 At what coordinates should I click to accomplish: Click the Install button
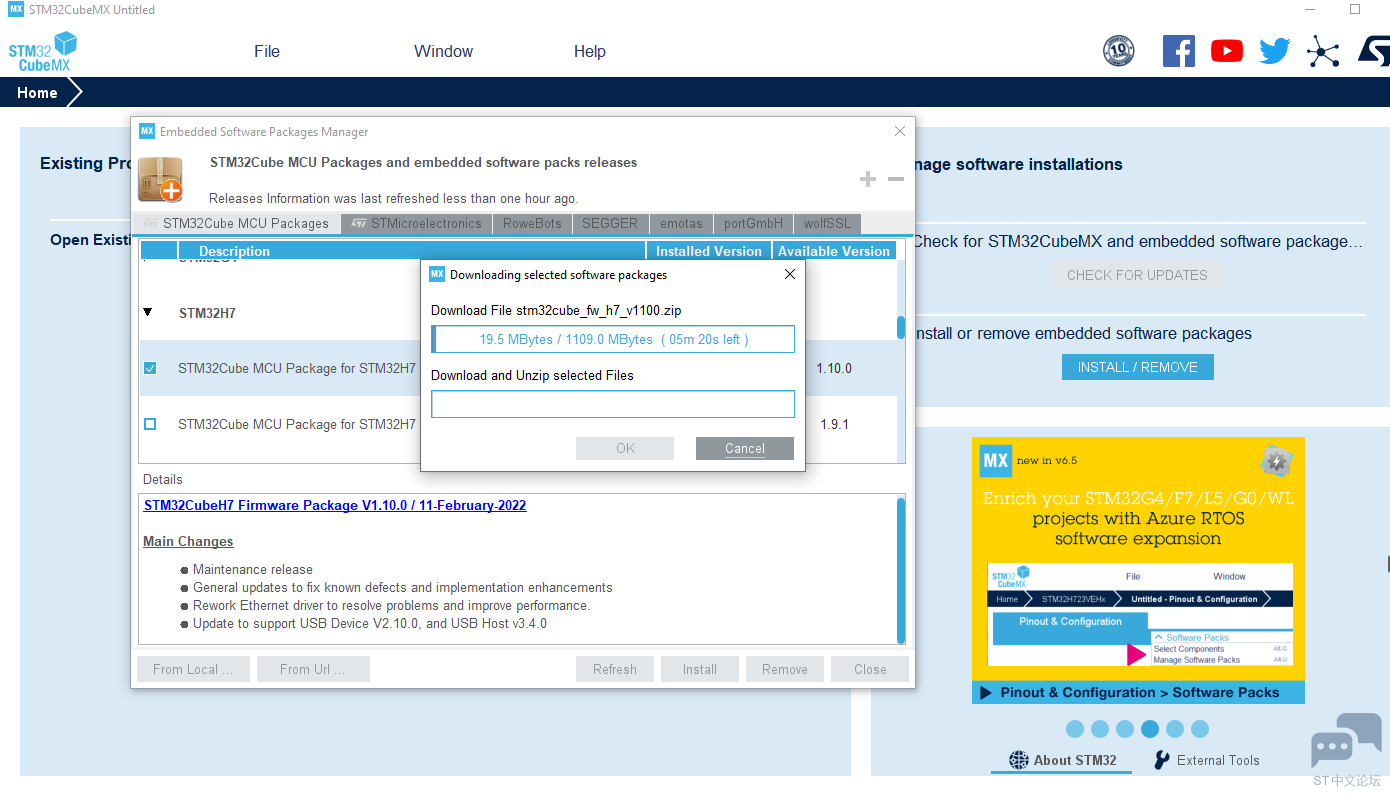tap(700, 669)
